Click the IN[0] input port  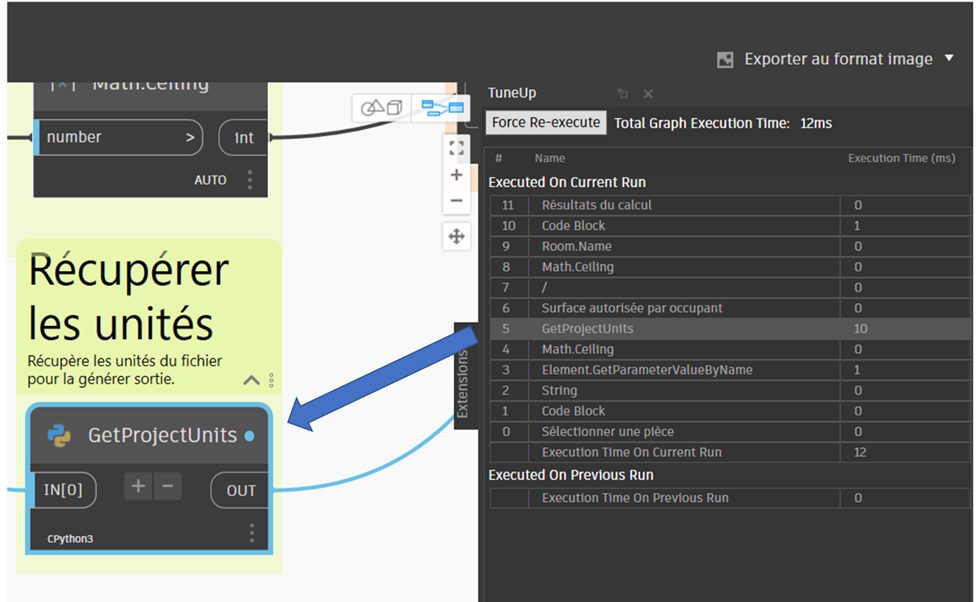(x=63, y=489)
